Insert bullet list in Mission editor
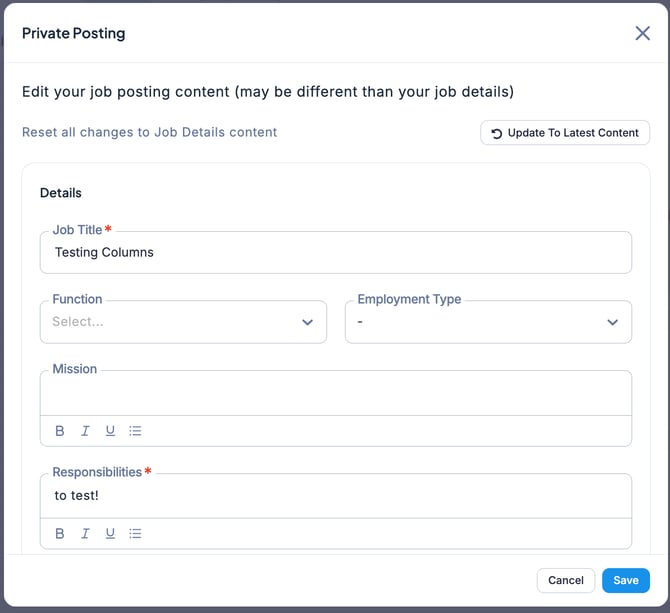Screen dimensions: 670x613 click(136, 431)
